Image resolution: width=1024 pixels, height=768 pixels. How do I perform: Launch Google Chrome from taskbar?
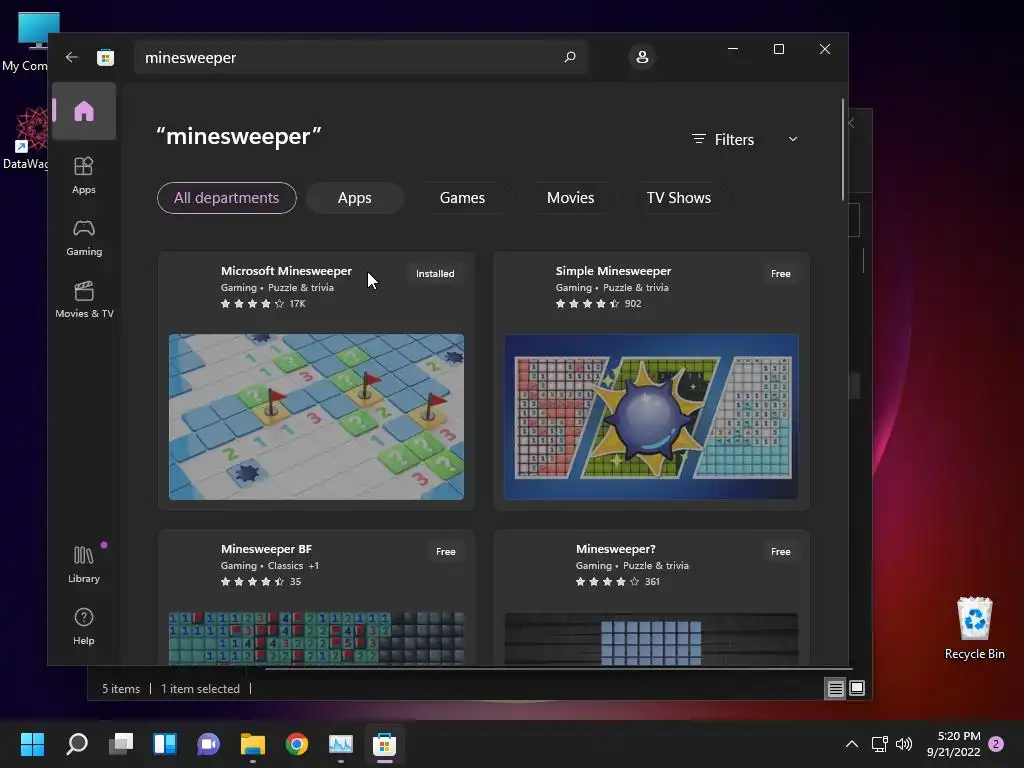pyautogui.click(x=297, y=744)
